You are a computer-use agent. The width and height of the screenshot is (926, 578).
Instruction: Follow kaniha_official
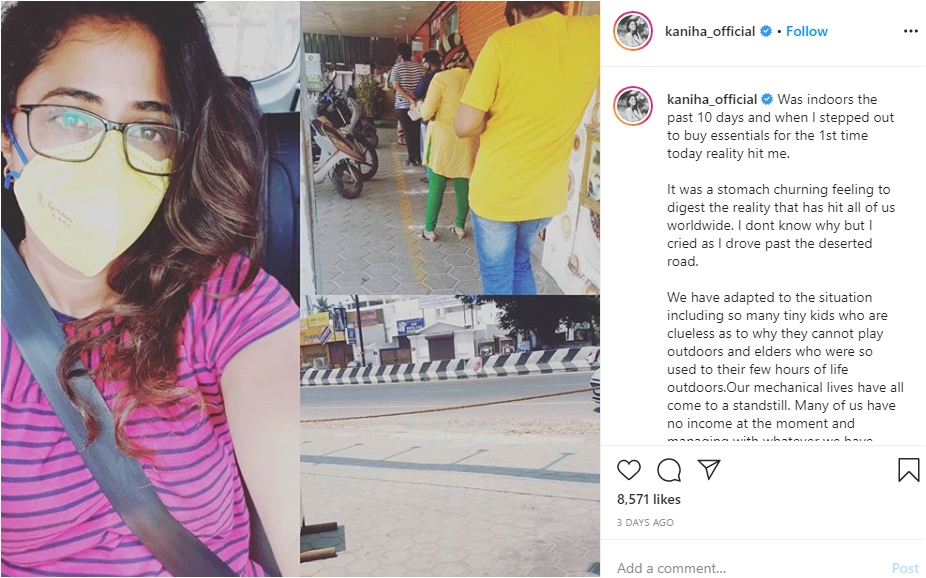point(807,31)
